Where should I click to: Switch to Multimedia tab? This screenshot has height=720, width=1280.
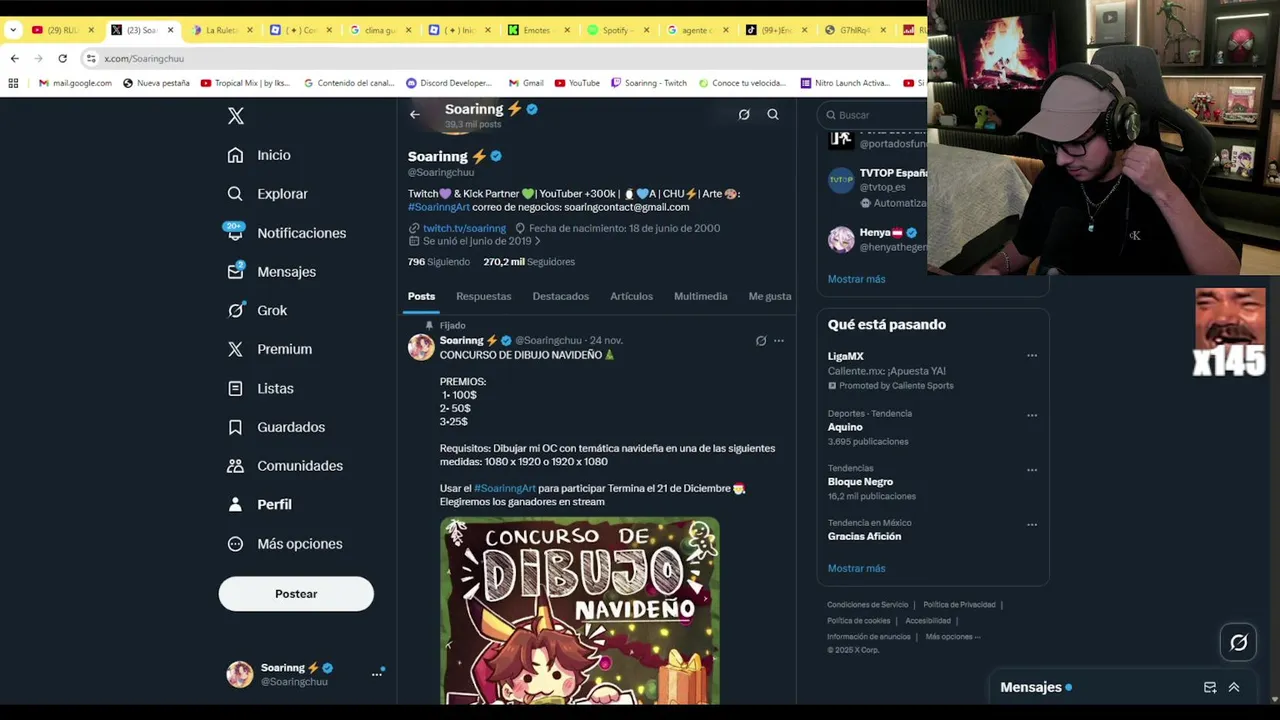(x=700, y=296)
